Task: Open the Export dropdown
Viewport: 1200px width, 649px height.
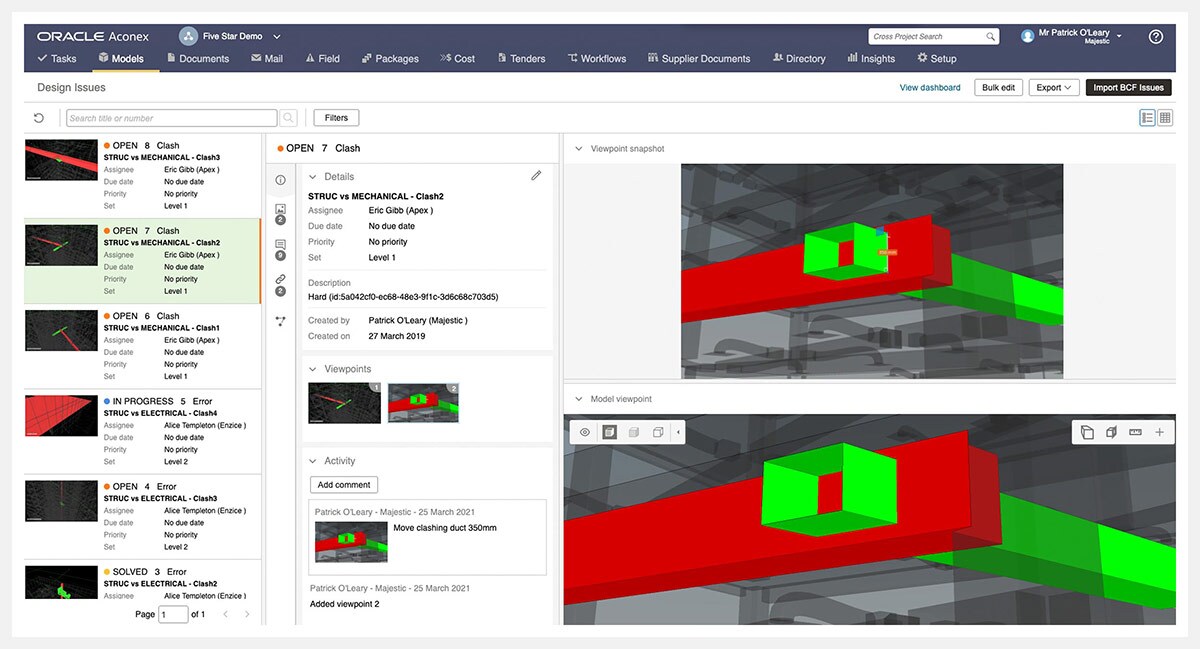Action: [1053, 87]
